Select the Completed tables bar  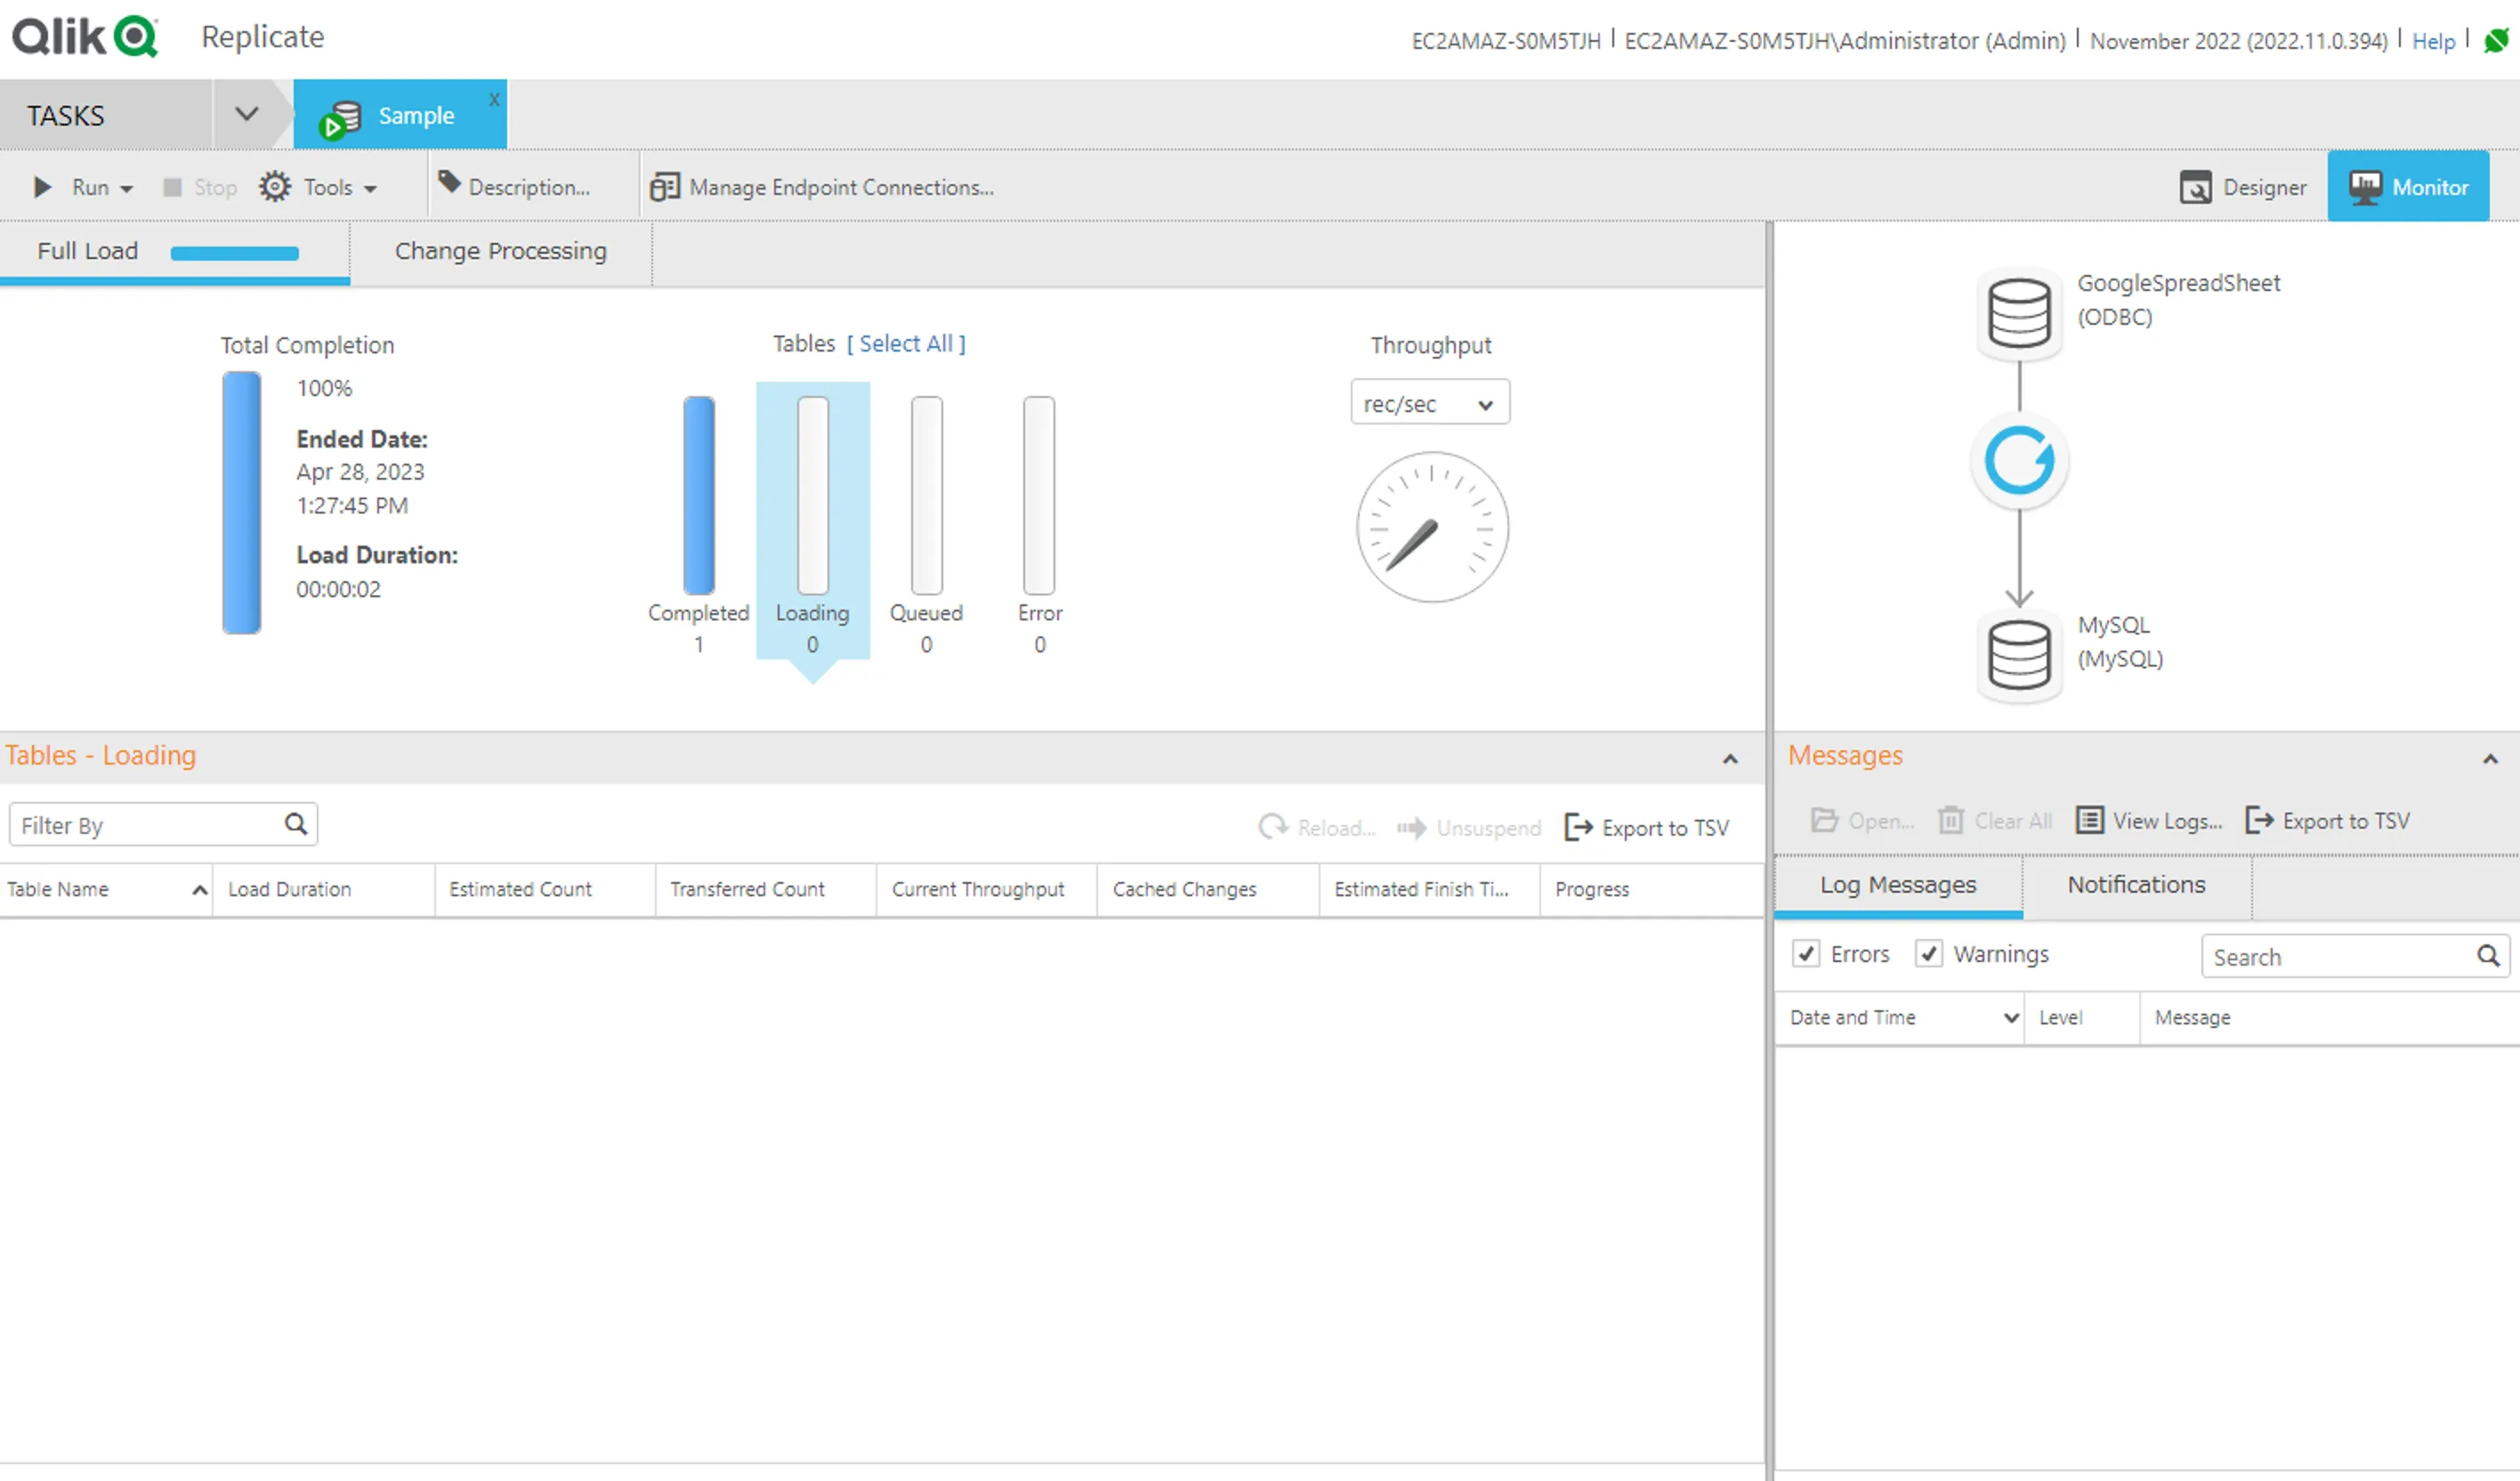pos(699,495)
